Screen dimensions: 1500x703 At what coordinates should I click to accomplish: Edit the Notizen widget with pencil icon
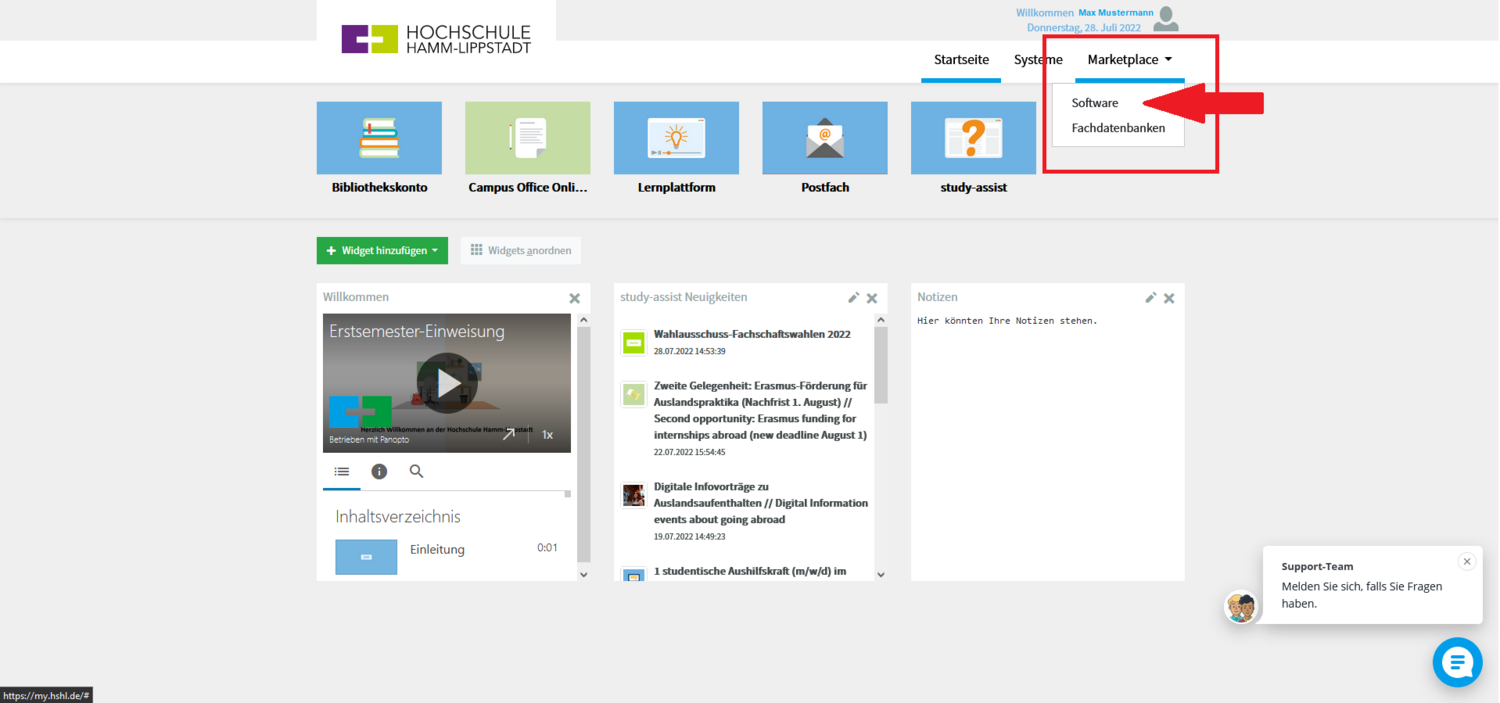1150,298
